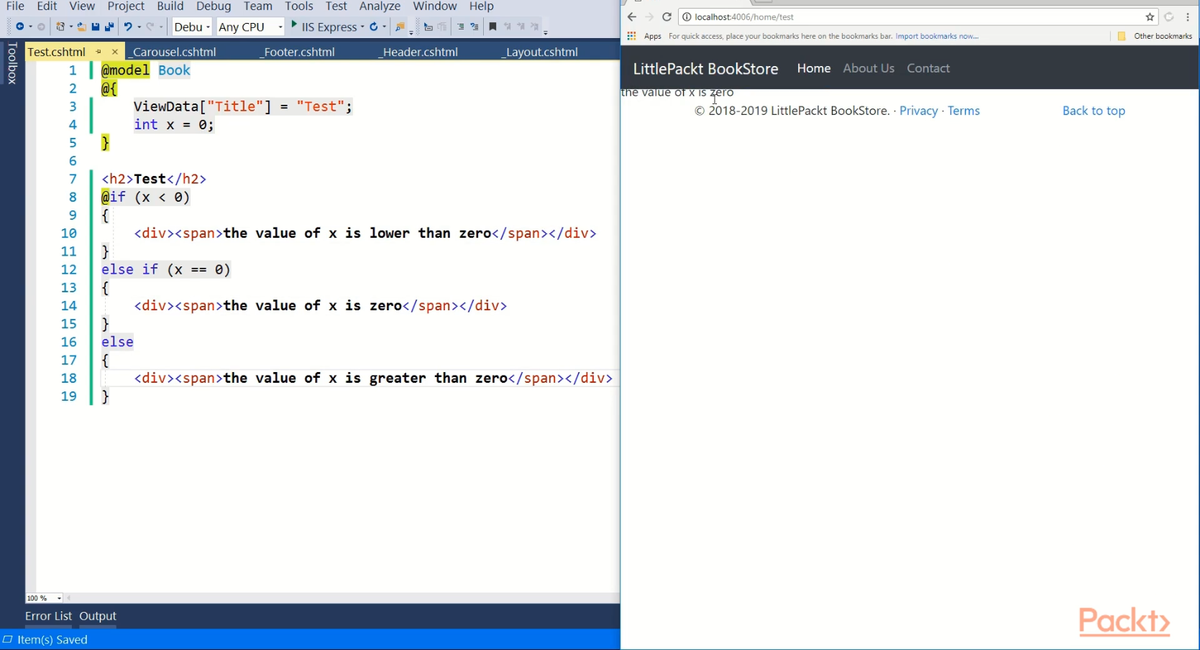
Task: Click the site information icon in address bar
Action: (x=686, y=17)
